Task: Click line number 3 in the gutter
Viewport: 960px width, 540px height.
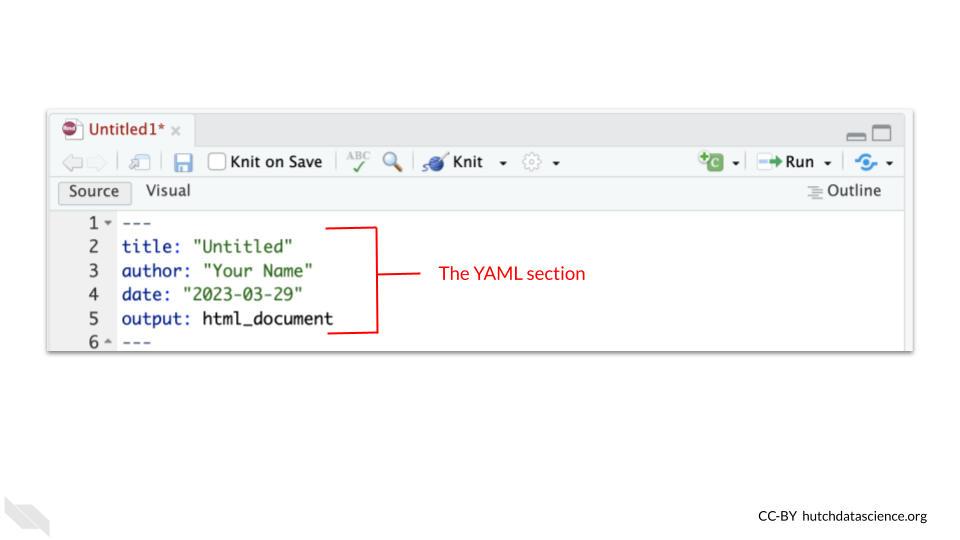Action: (x=93, y=271)
